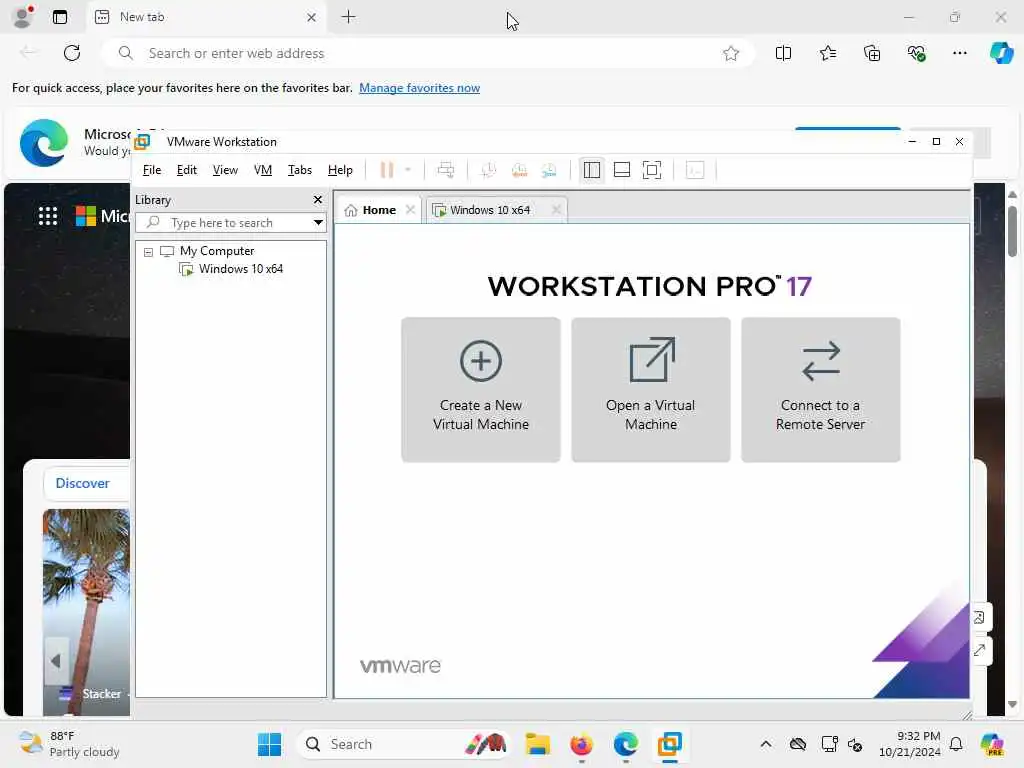Open the Edge Collections icon
The height and width of the screenshot is (768, 1024).
tap(872, 54)
